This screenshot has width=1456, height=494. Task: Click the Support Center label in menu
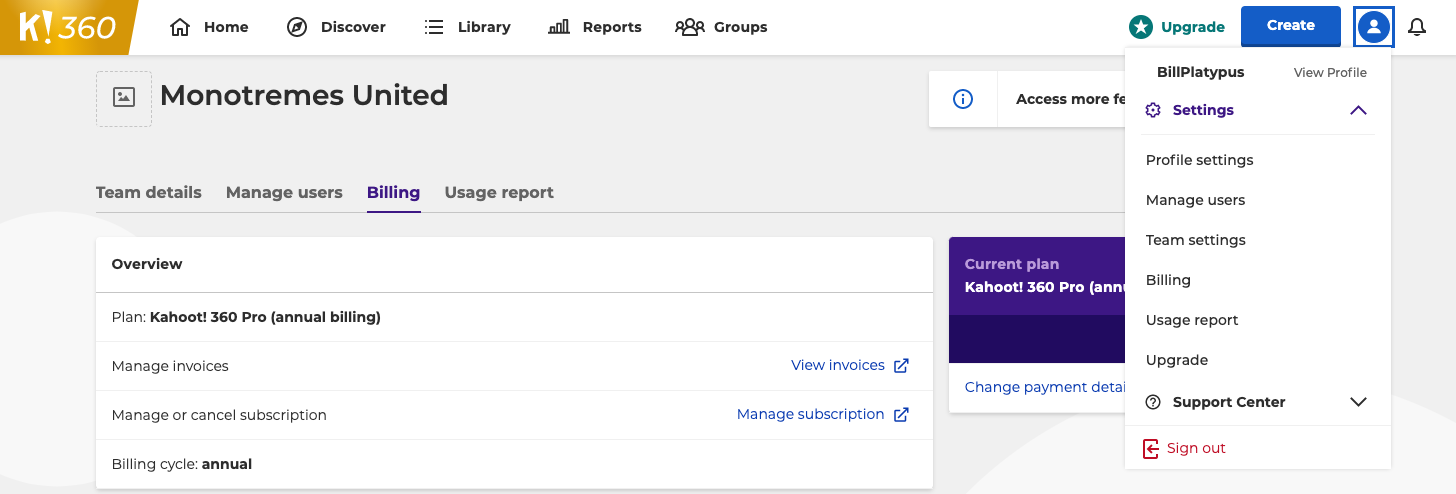[1229, 402]
